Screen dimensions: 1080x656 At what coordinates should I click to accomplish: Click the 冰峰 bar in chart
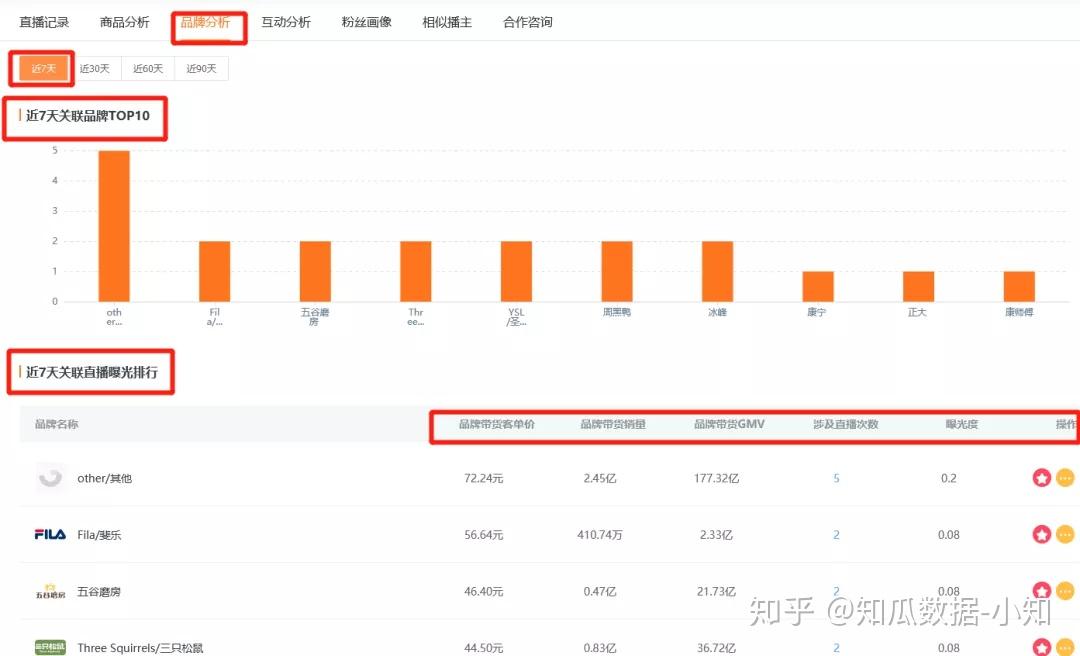(x=717, y=271)
